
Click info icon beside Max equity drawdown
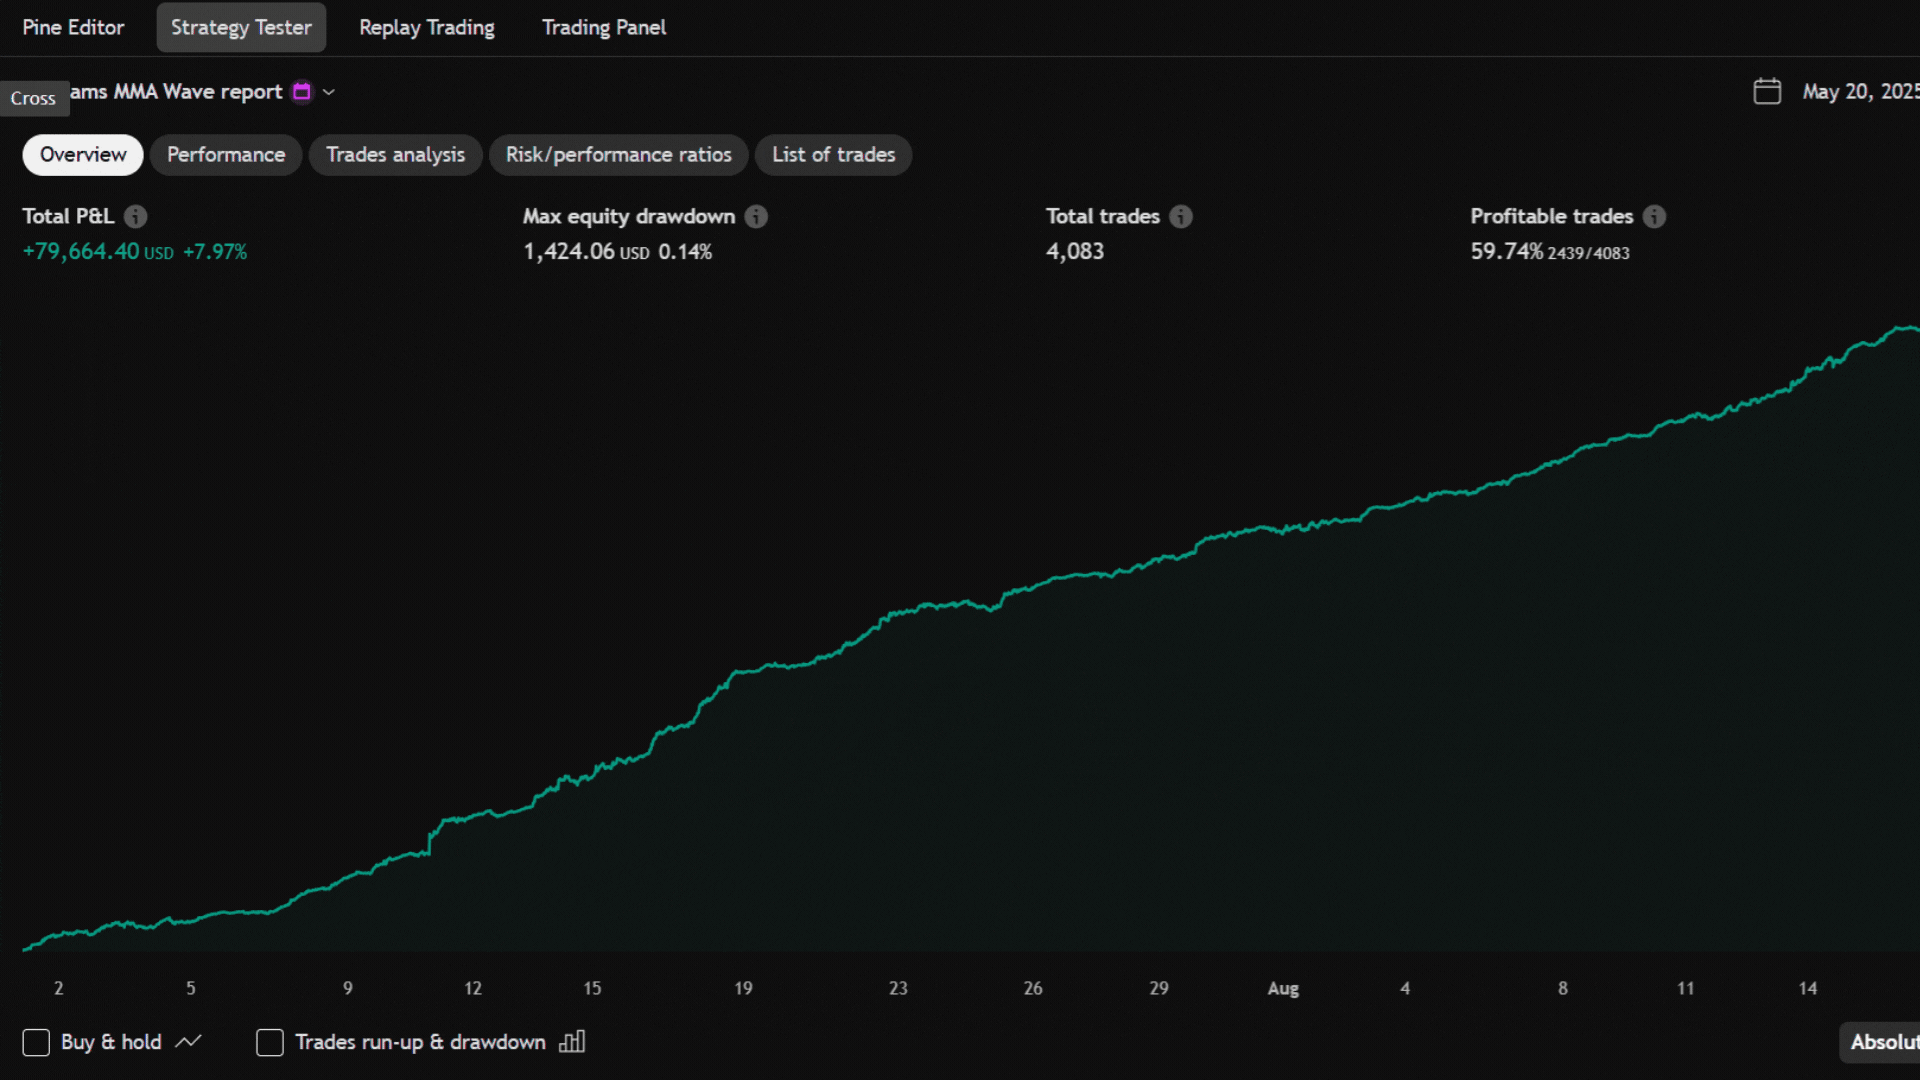pyautogui.click(x=756, y=216)
